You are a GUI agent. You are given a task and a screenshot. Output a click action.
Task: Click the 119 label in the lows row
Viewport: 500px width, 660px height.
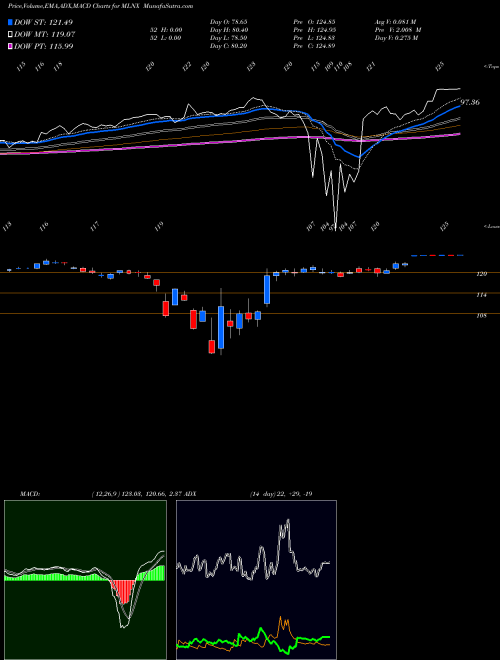(x=159, y=226)
